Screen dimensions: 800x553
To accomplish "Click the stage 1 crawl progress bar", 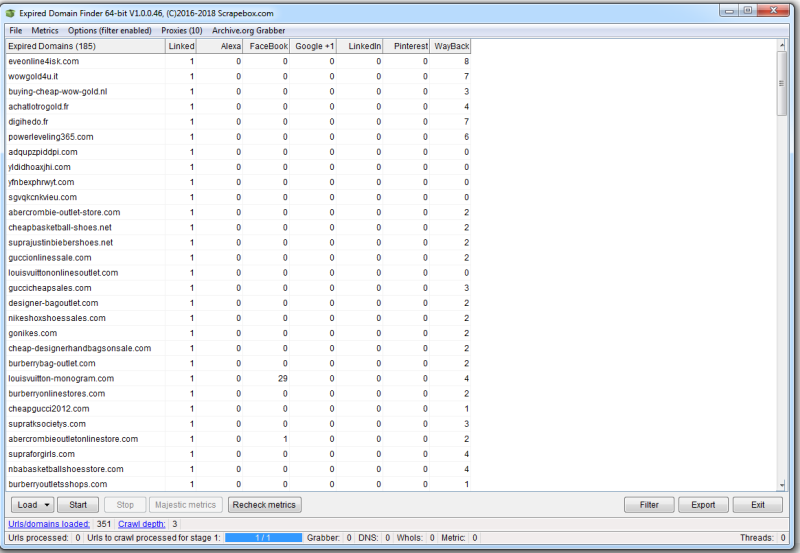I will [x=263, y=538].
